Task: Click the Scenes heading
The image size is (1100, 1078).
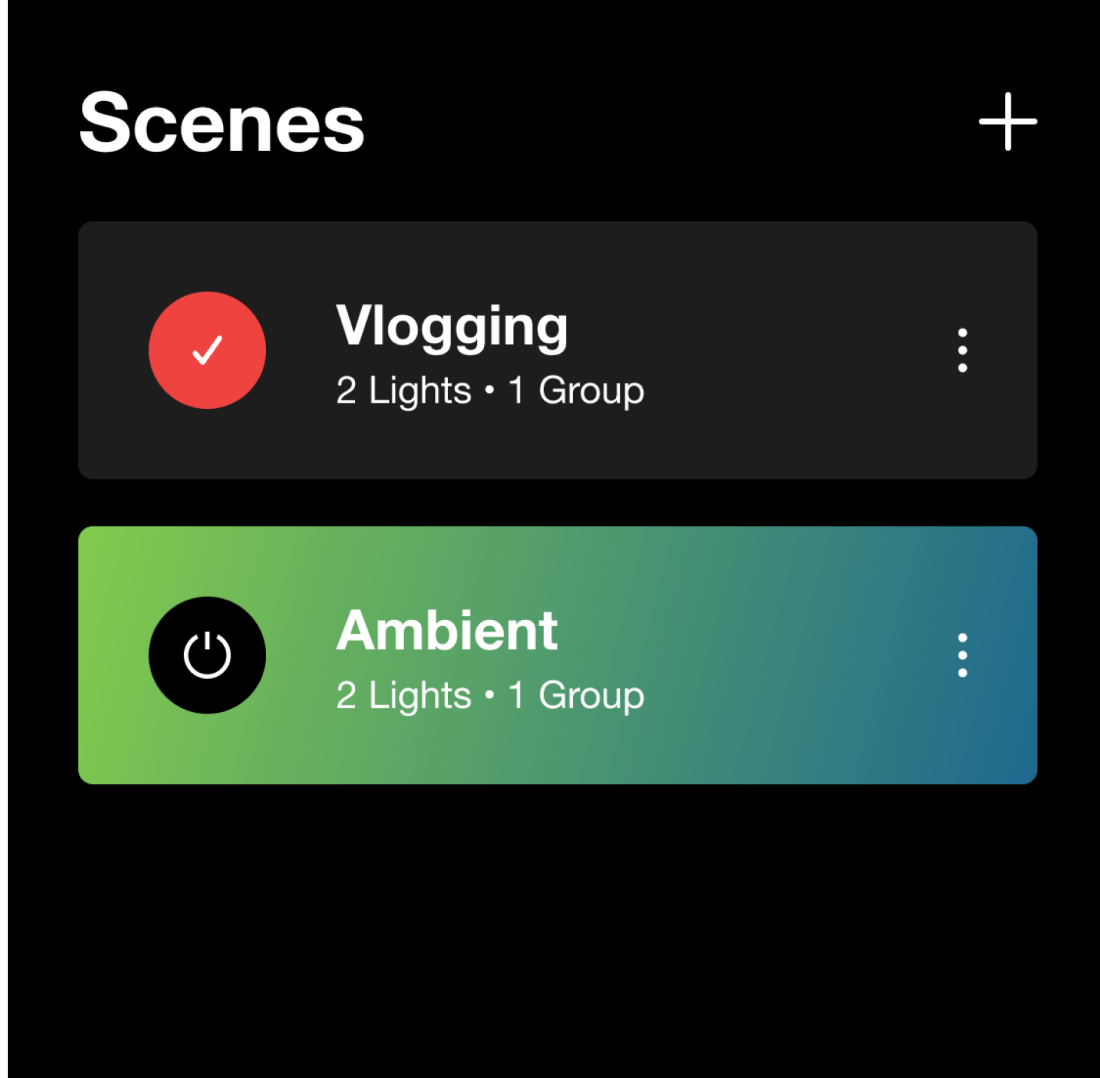Action: pyautogui.click(x=222, y=123)
